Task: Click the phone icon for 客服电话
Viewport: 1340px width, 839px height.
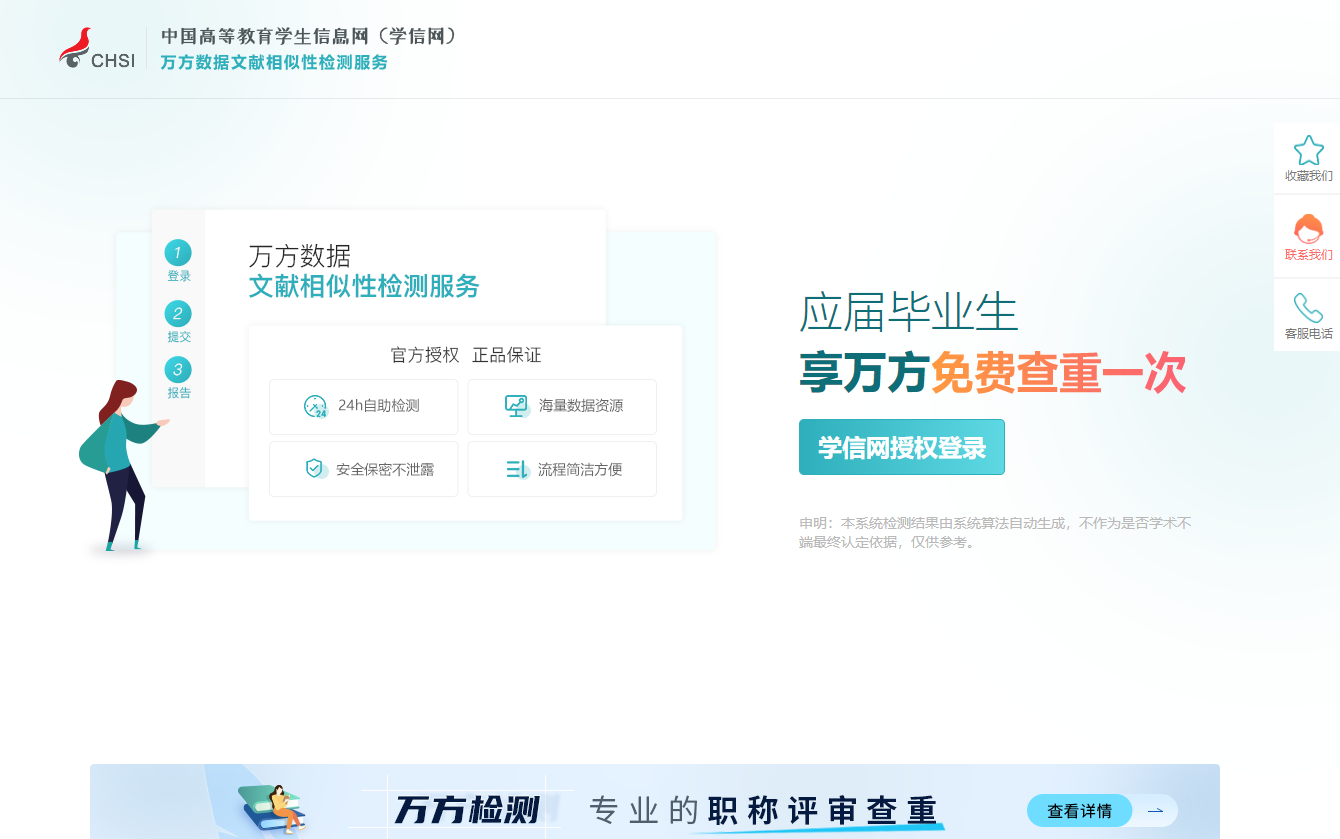Action: (1308, 308)
